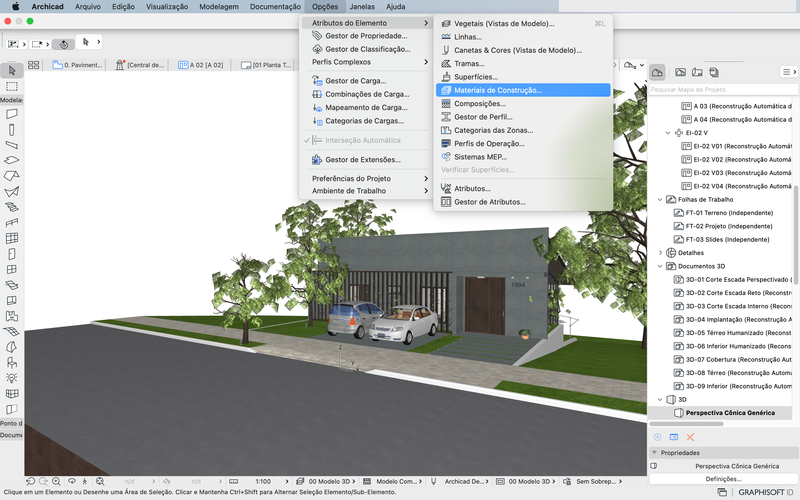Click the Zoom In magnifier icon
This screenshot has height=500, width=800.
click(56, 481)
